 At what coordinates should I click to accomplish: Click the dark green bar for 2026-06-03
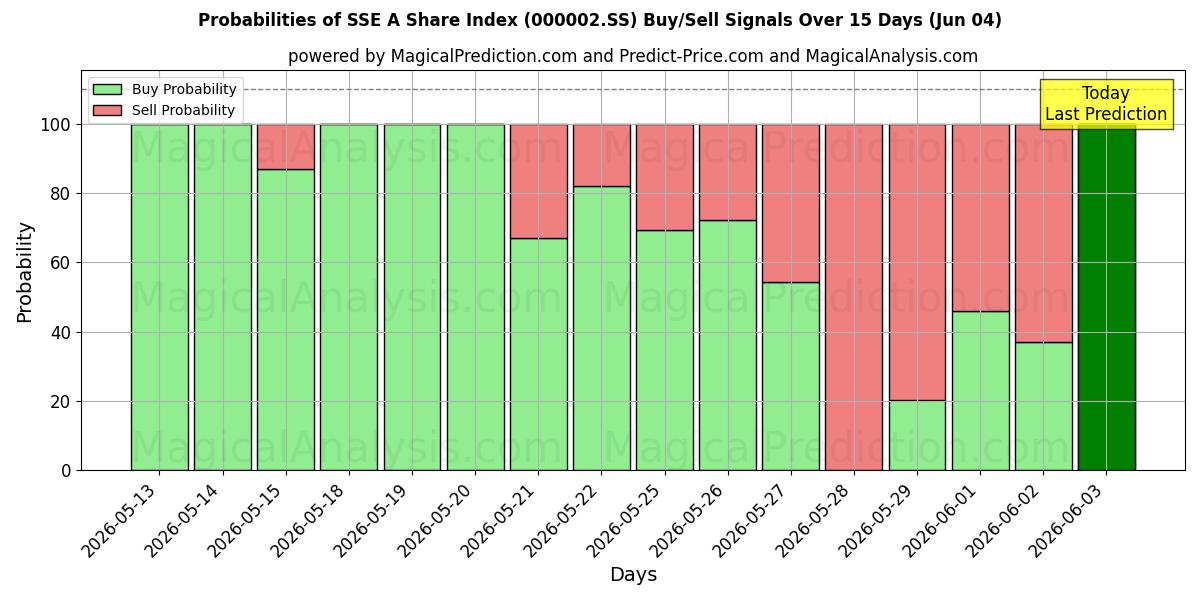1107,297
